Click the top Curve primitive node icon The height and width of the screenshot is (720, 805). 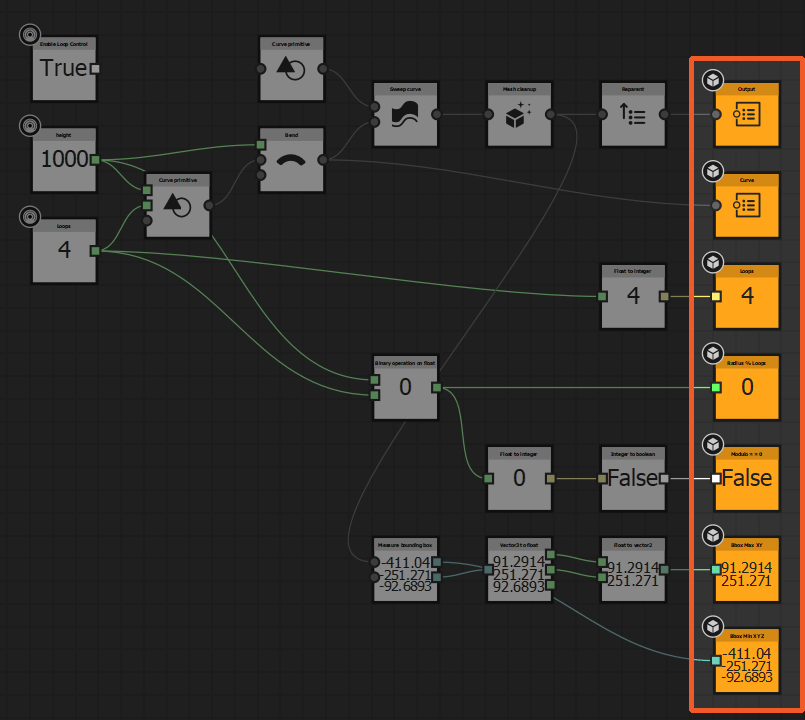pos(291,68)
